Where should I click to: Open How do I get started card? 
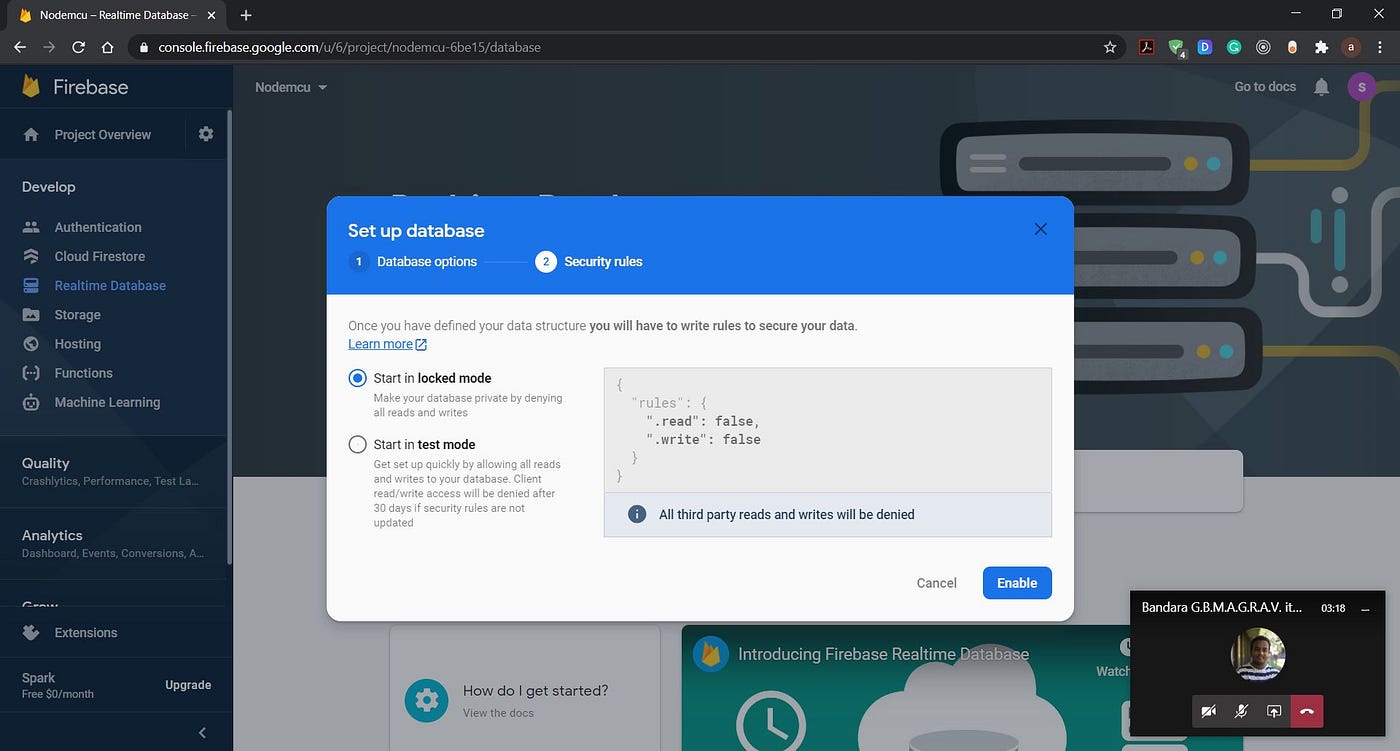(x=524, y=688)
